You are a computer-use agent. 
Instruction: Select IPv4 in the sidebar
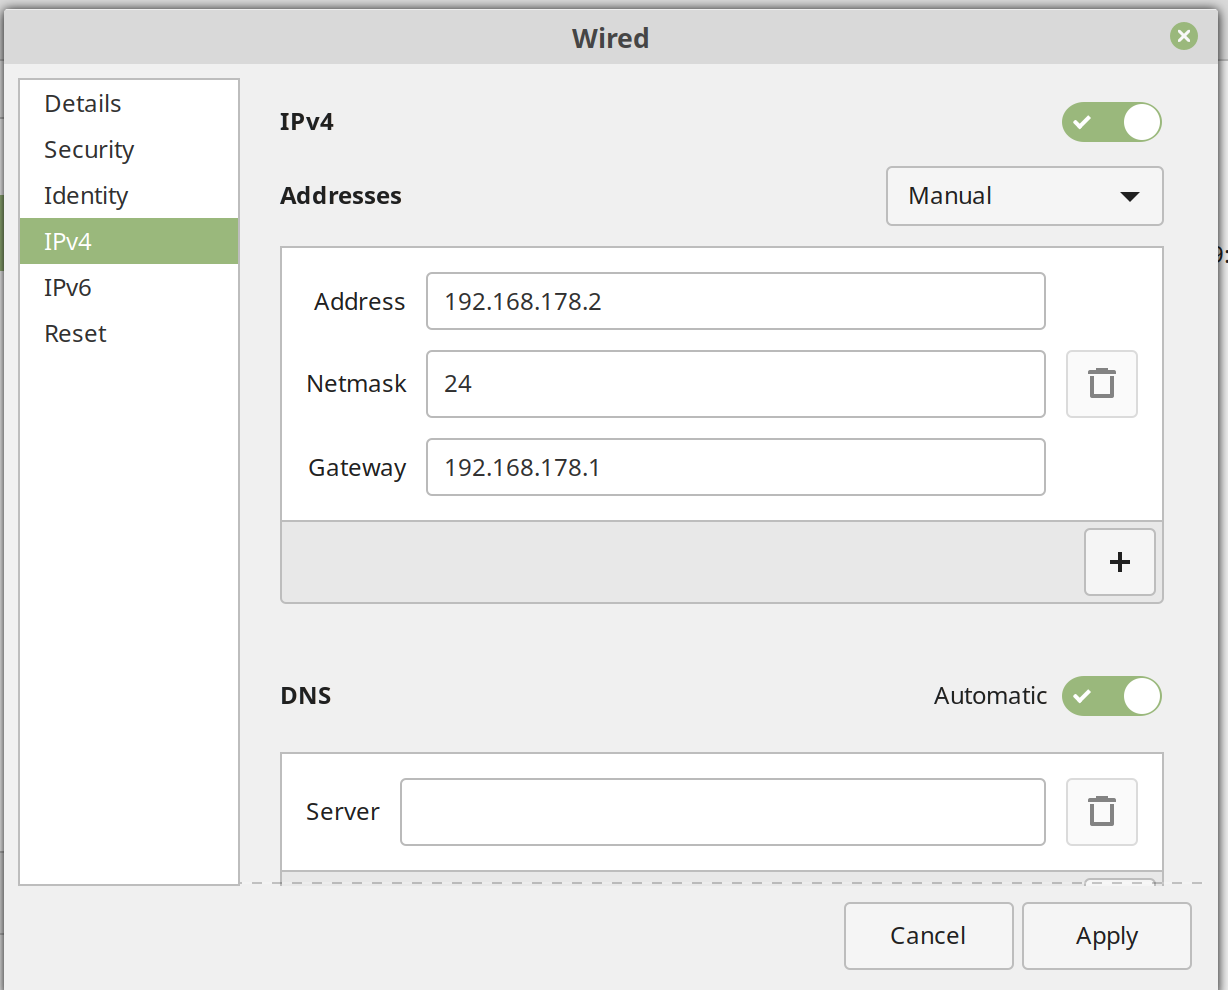[x=68, y=242]
